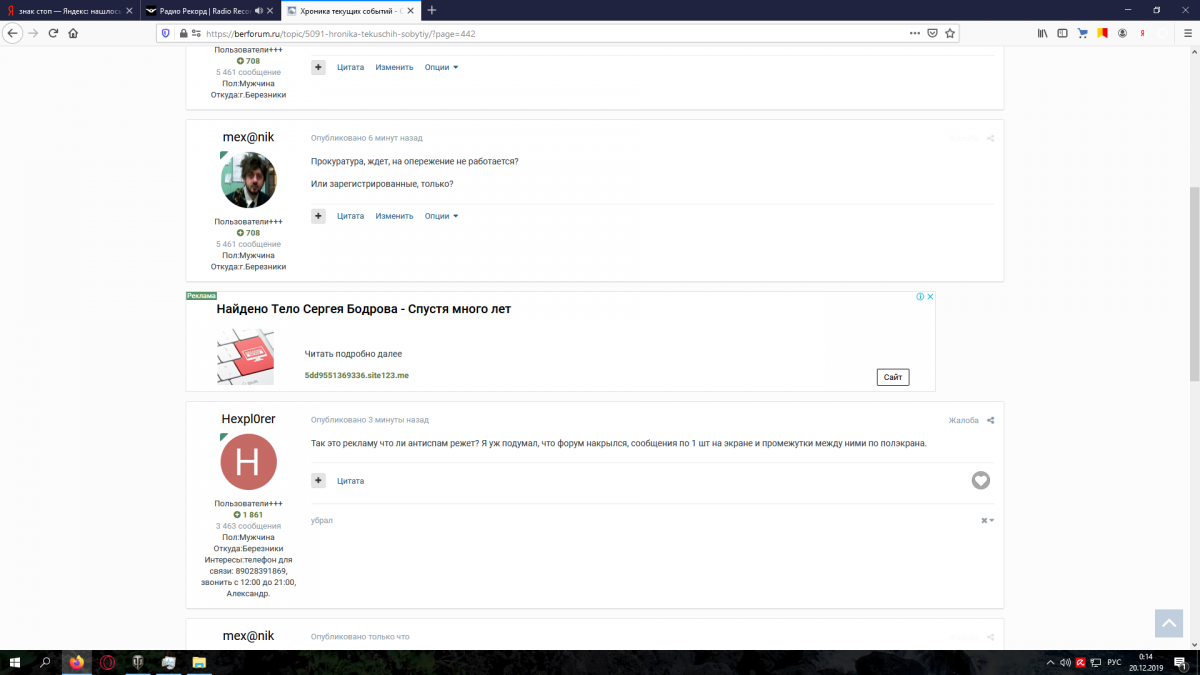The width and height of the screenshot is (1200, 675).
Task: Click the multi-quote plus button in Hexpl0rer's post
Action: [318, 481]
